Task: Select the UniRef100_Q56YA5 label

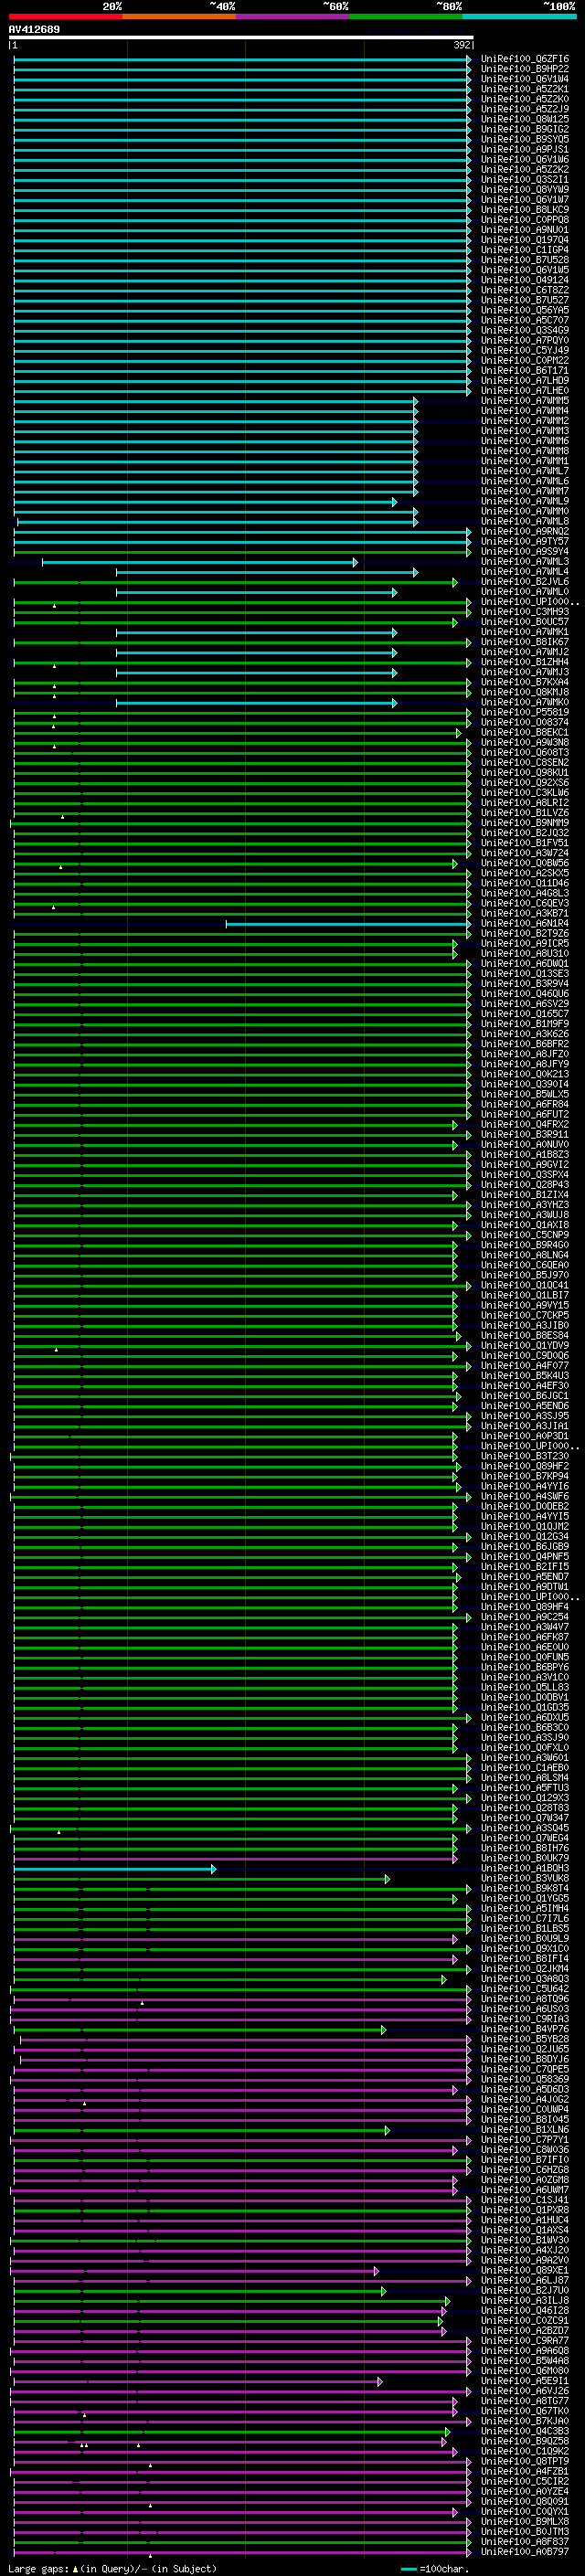Action: [x=525, y=310]
